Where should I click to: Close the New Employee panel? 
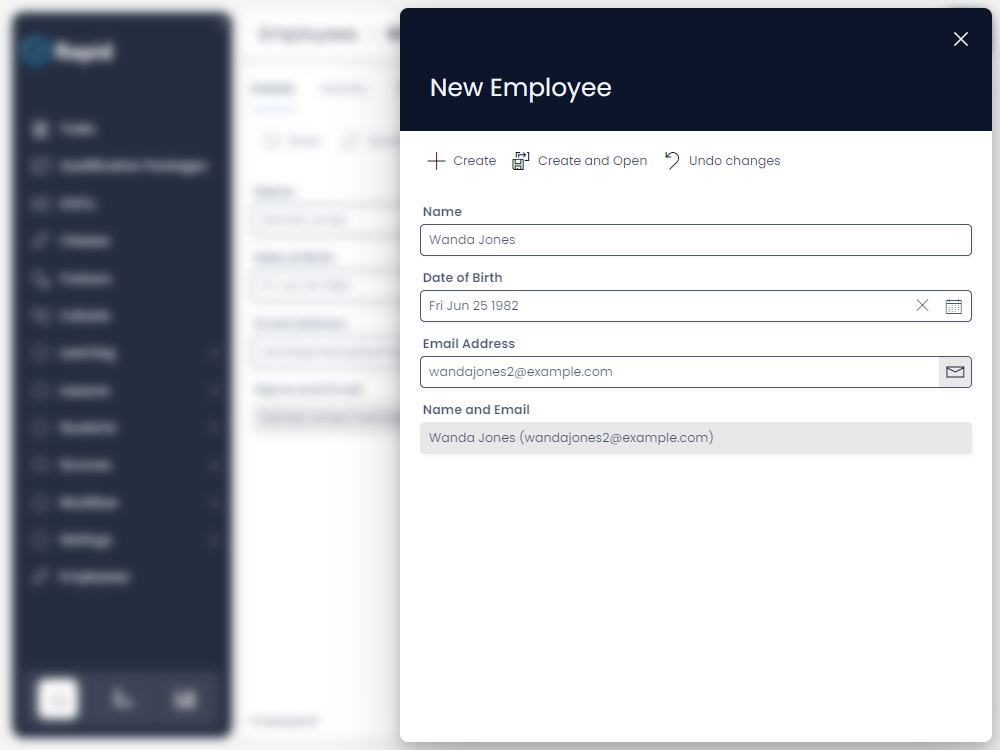960,40
